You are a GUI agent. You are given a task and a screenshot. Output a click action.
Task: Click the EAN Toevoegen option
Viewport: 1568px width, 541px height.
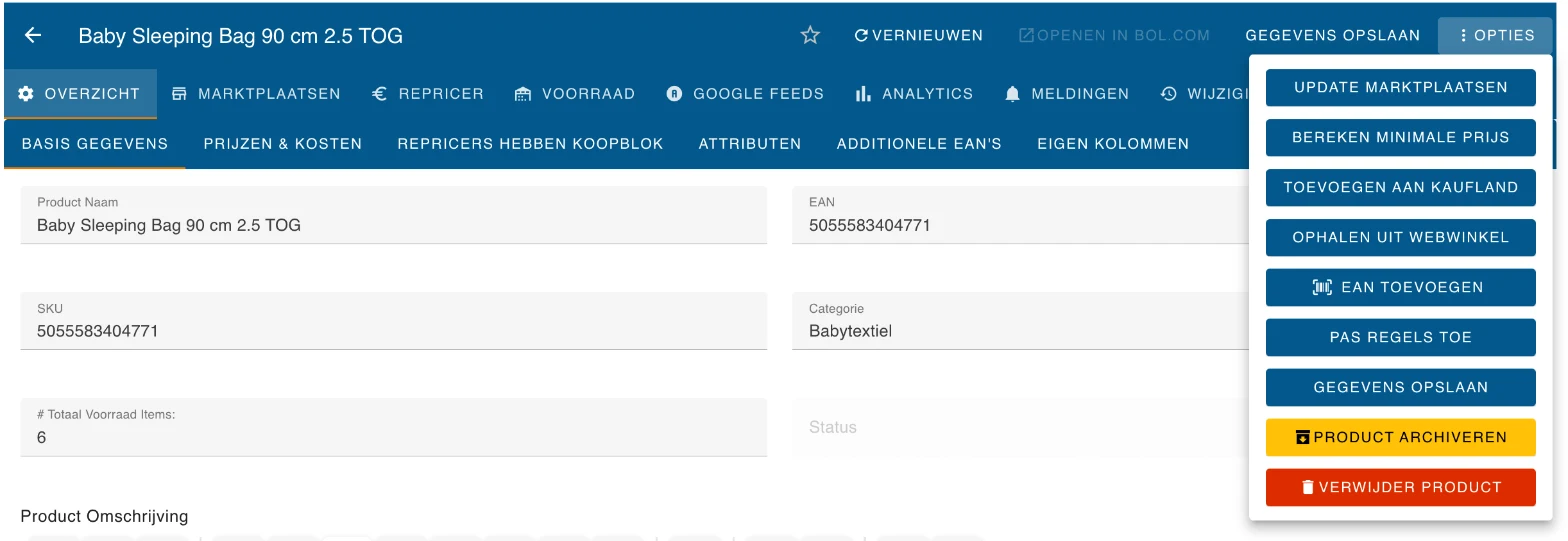tap(1400, 287)
